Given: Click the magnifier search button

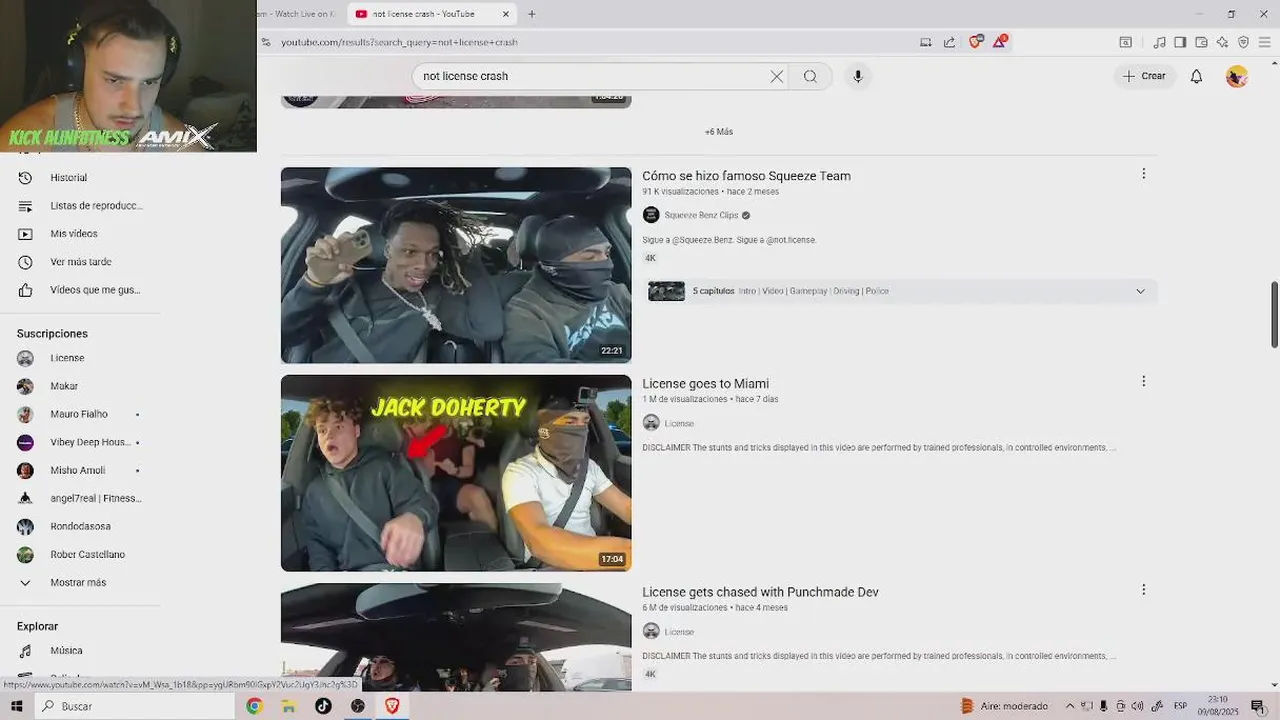Looking at the screenshot, I should tap(810, 76).
